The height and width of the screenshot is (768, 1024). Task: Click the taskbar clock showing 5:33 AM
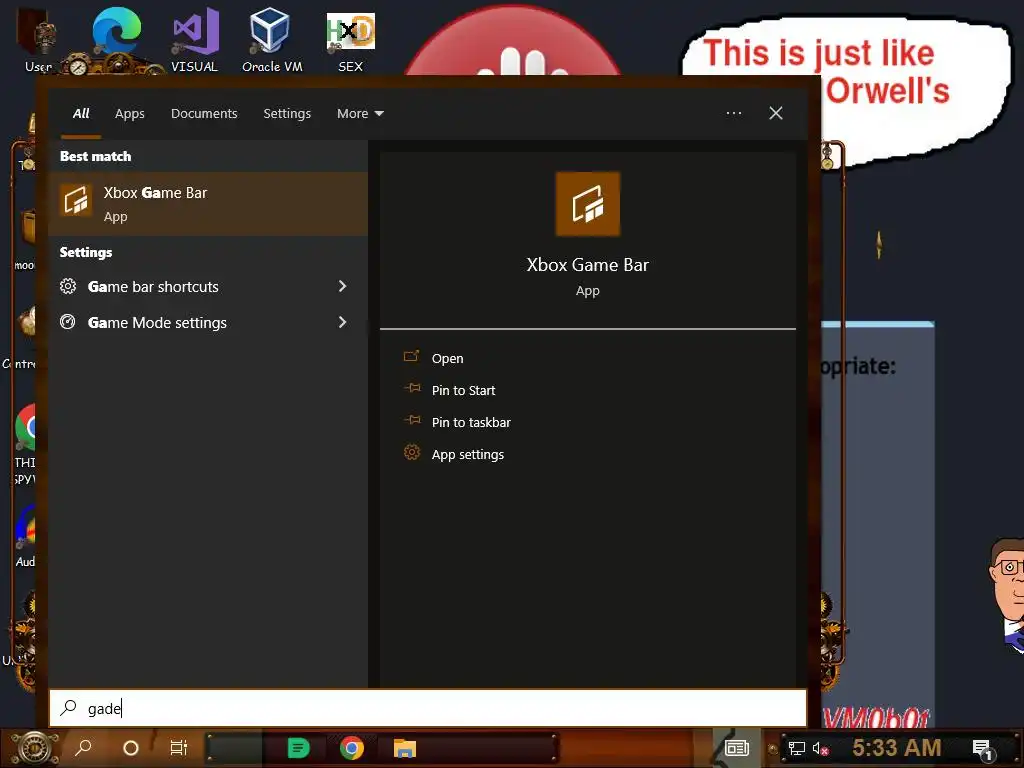[897, 747]
